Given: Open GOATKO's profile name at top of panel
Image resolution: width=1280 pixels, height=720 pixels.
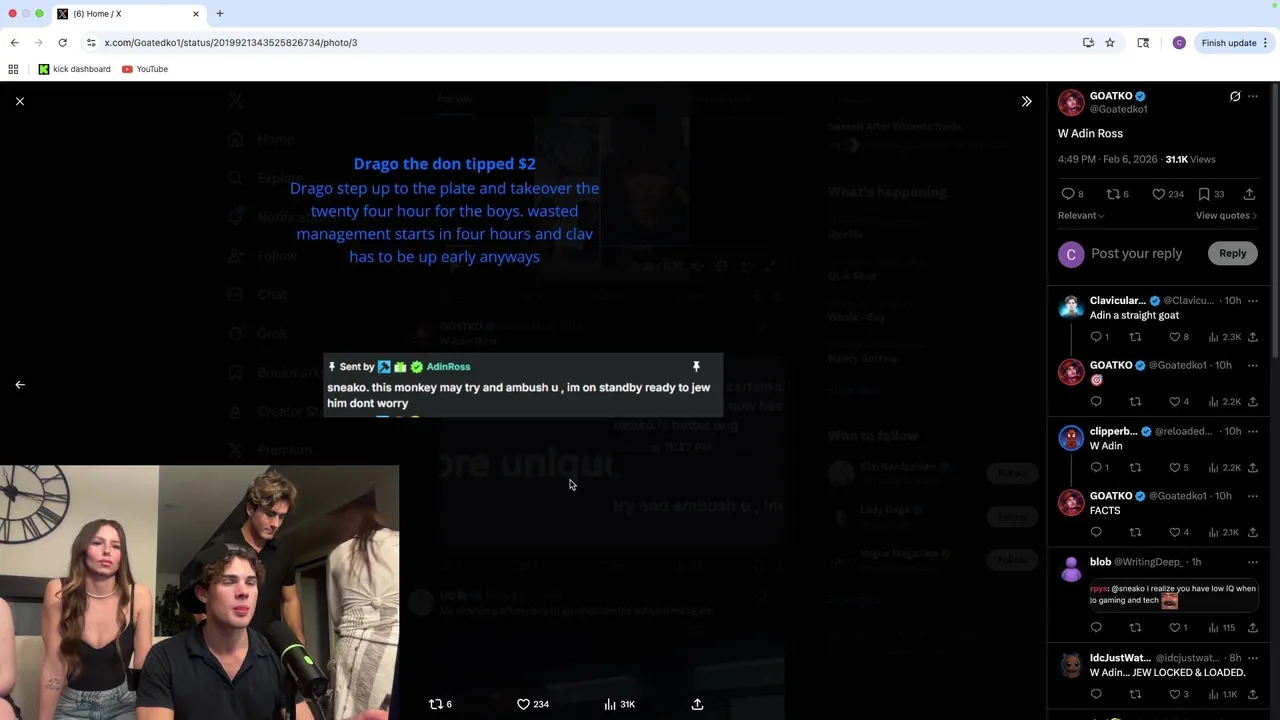Looking at the screenshot, I should (1111, 96).
